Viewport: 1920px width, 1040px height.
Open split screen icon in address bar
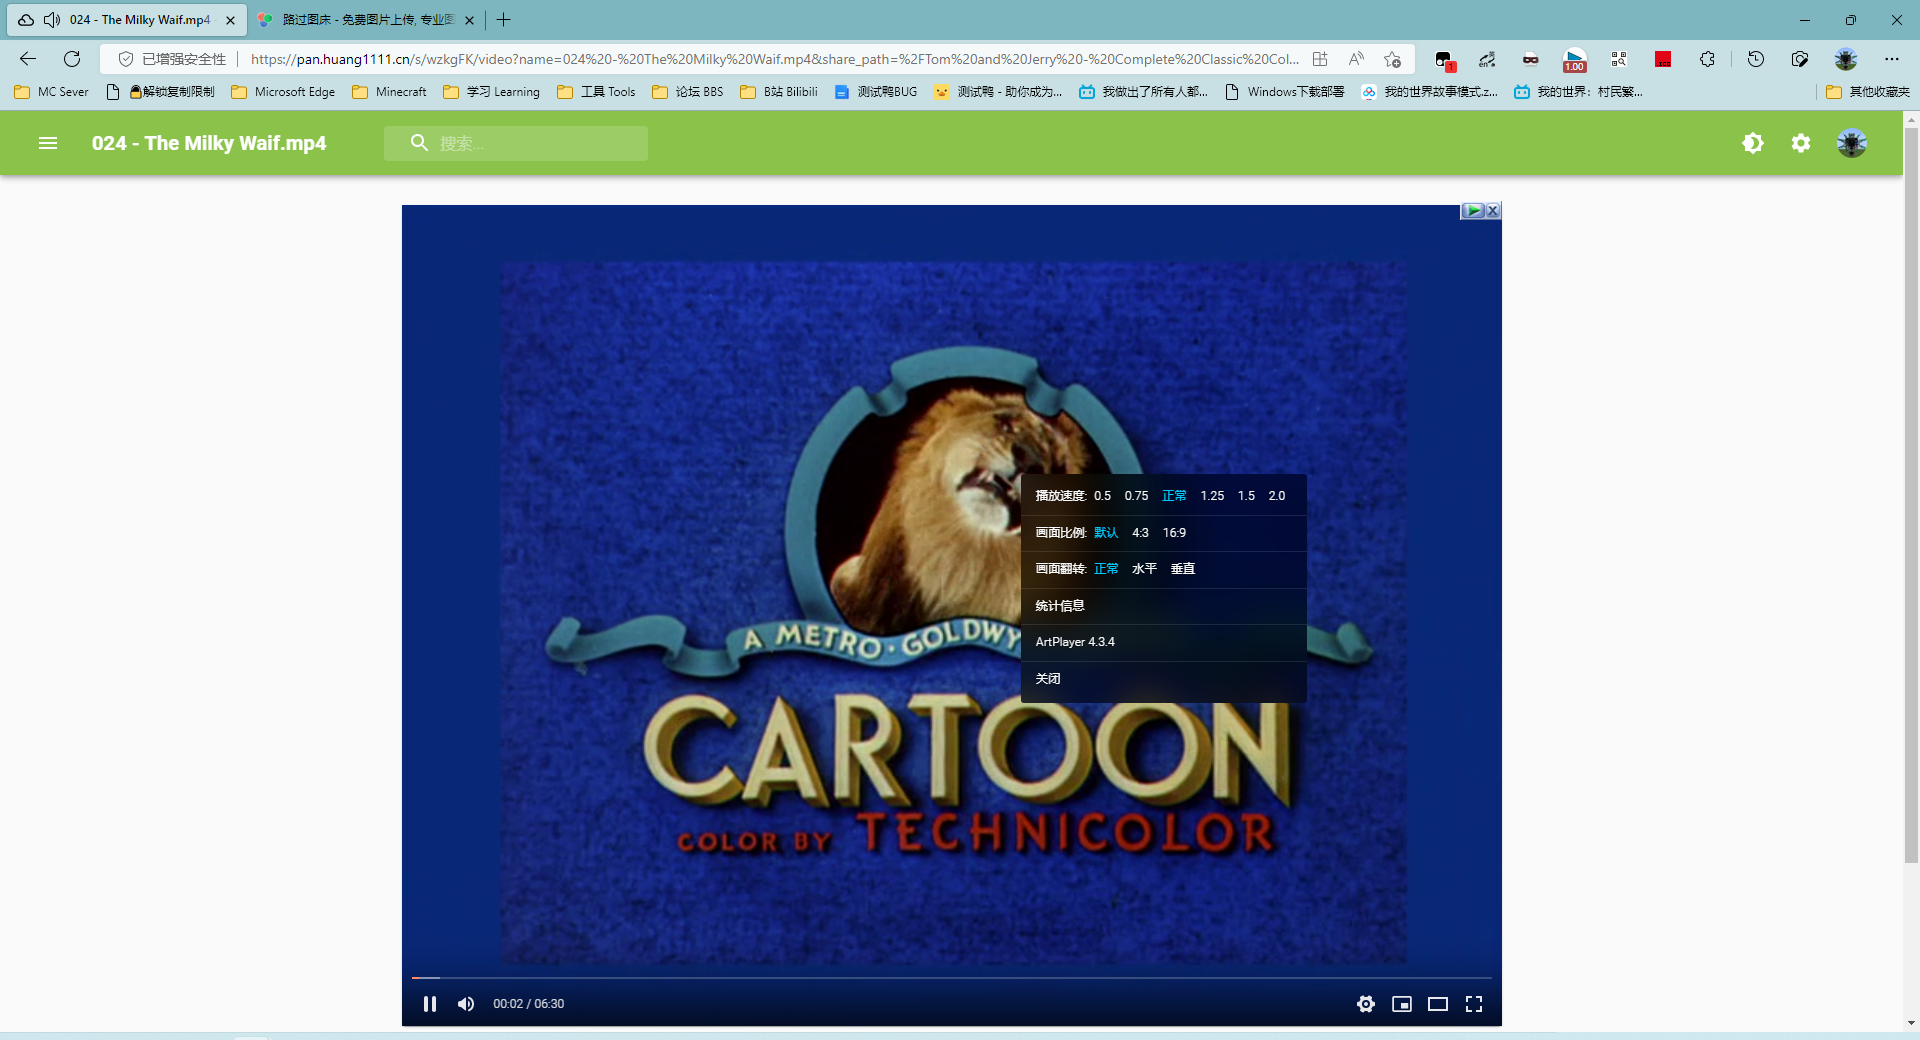(1320, 59)
